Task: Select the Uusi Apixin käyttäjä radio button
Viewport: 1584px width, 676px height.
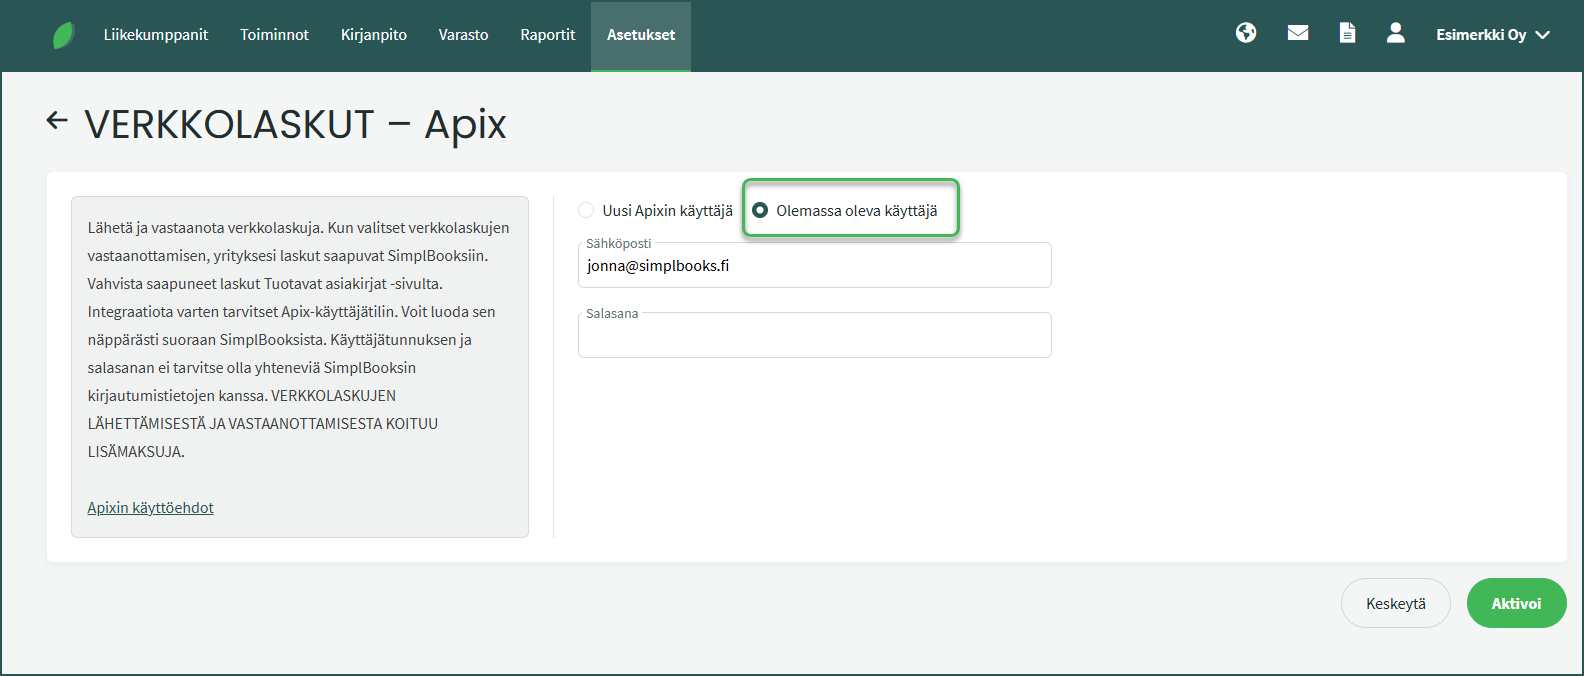Action: click(587, 210)
